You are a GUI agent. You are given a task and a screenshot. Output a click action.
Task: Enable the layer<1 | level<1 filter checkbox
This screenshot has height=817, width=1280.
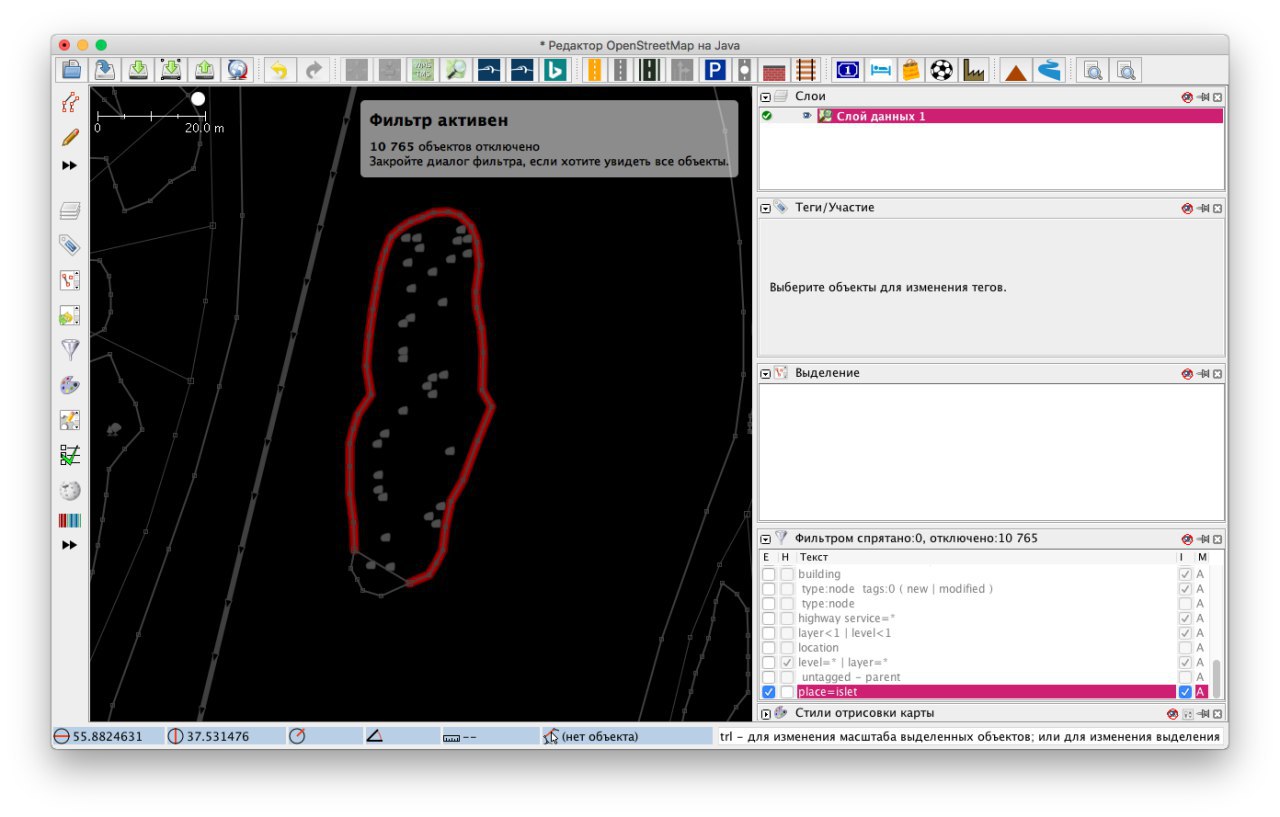[768, 633]
